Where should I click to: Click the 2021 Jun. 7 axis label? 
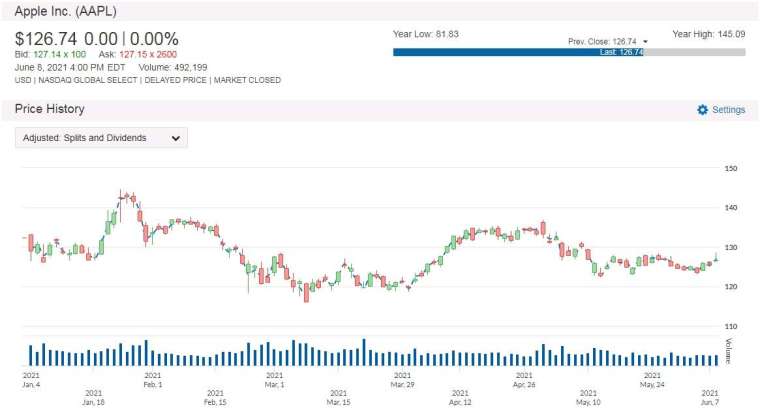(x=710, y=397)
